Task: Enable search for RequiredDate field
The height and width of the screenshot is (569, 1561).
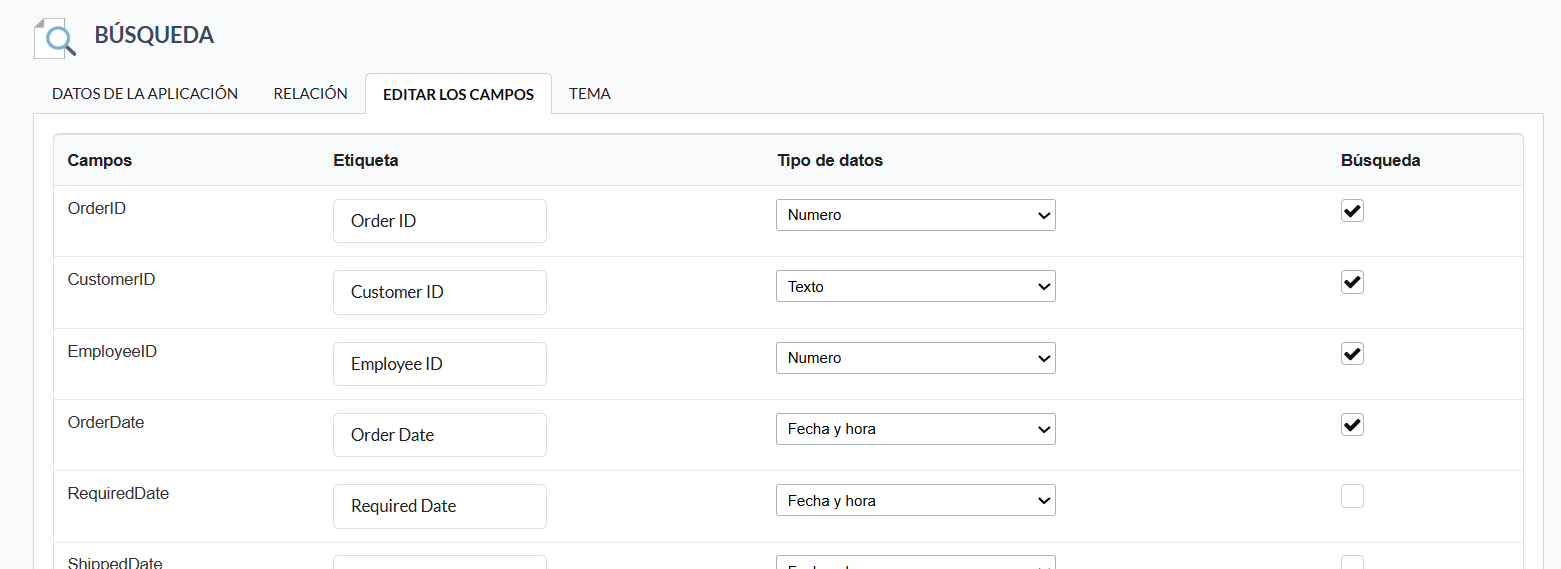Action: (x=1352, y=496)
